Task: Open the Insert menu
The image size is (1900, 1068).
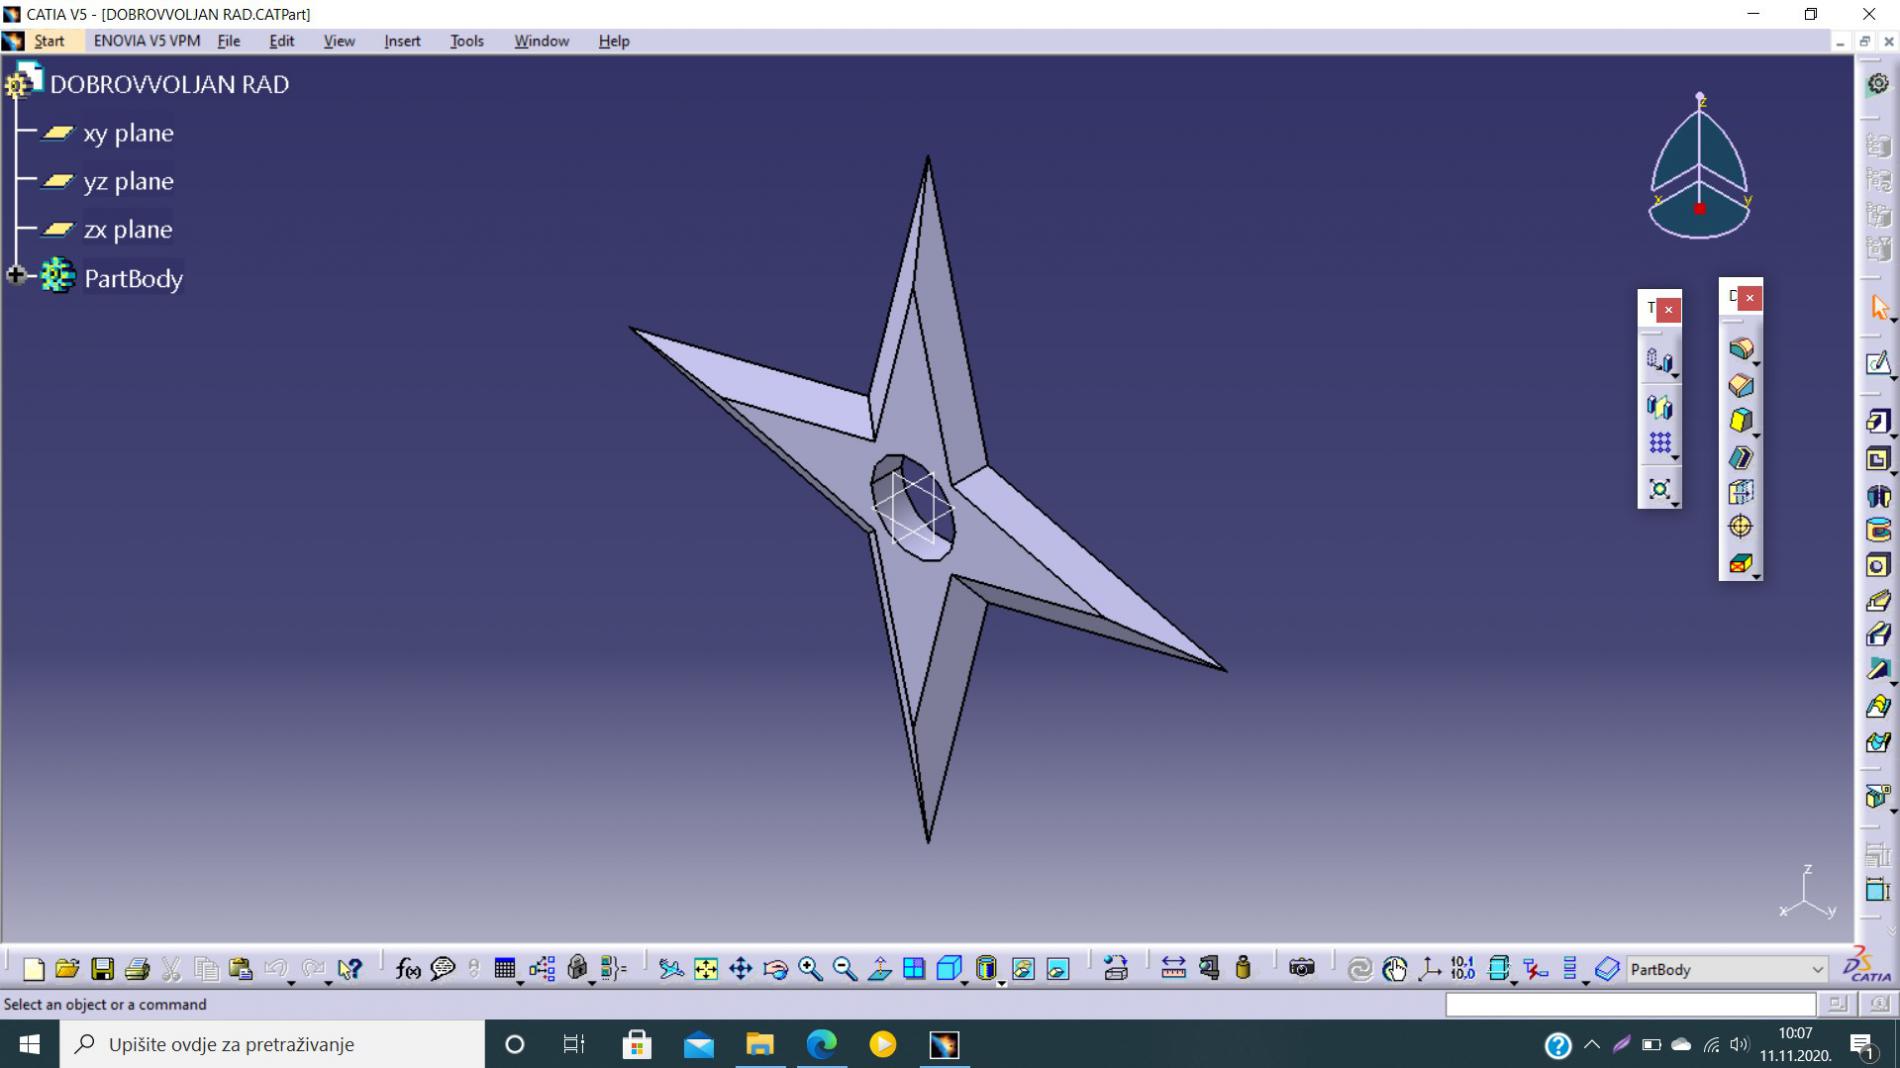Action: (402, 41)
